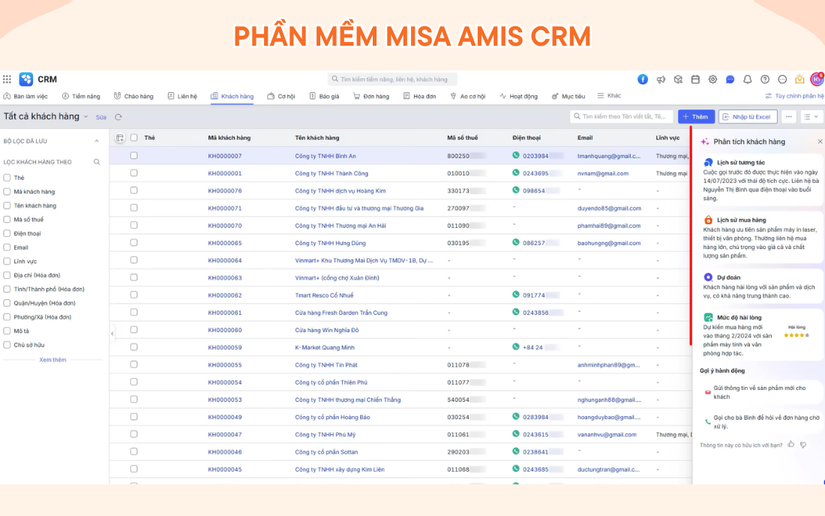Open the apps grid launcher

point(7,79)
